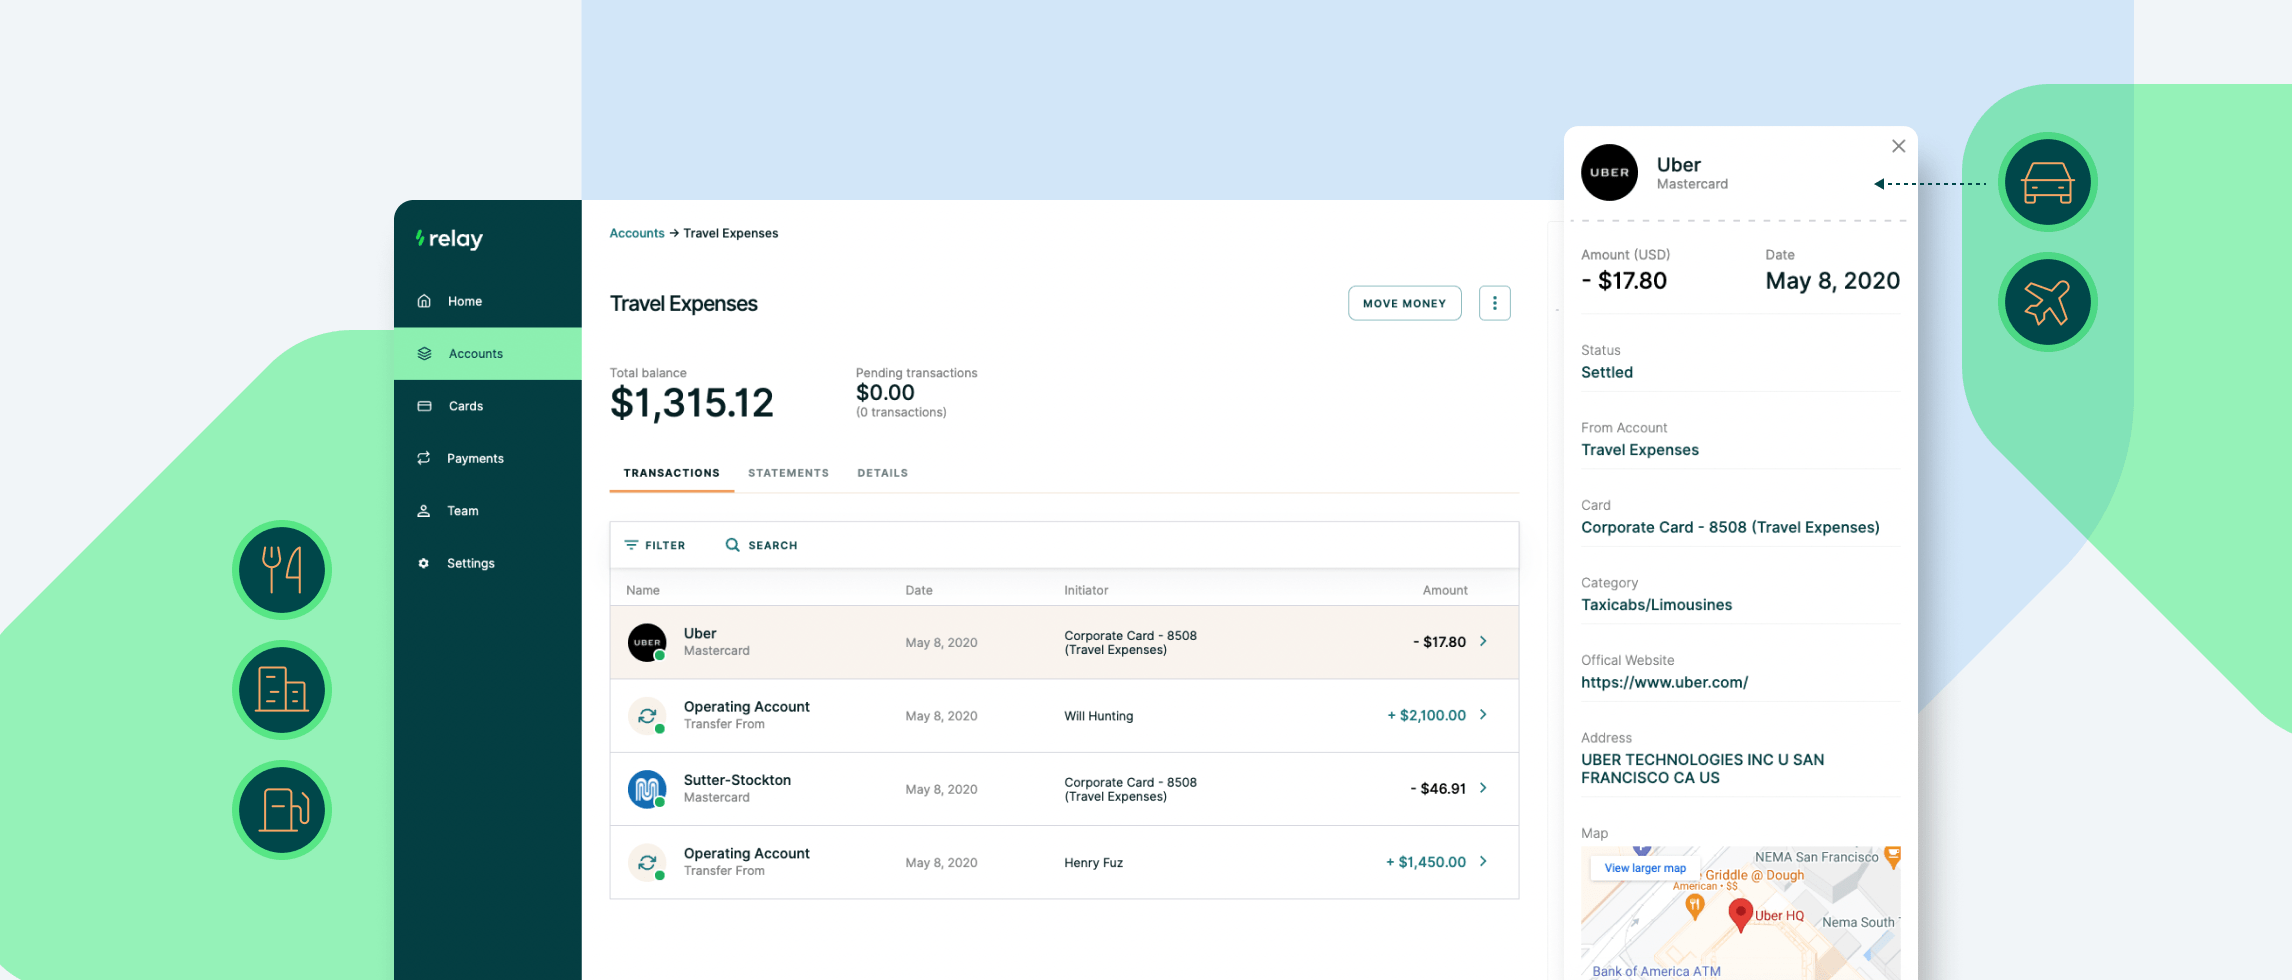Click the Team person icon

424,511
